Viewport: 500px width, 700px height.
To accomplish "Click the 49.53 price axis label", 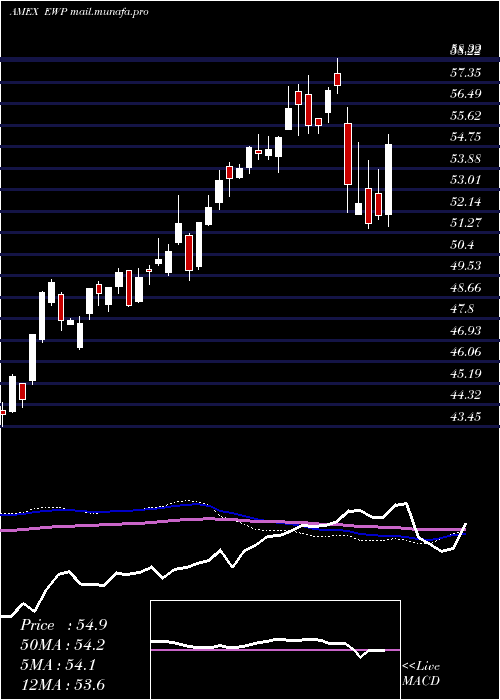I will pyautogui.click(x=466, y=266).
